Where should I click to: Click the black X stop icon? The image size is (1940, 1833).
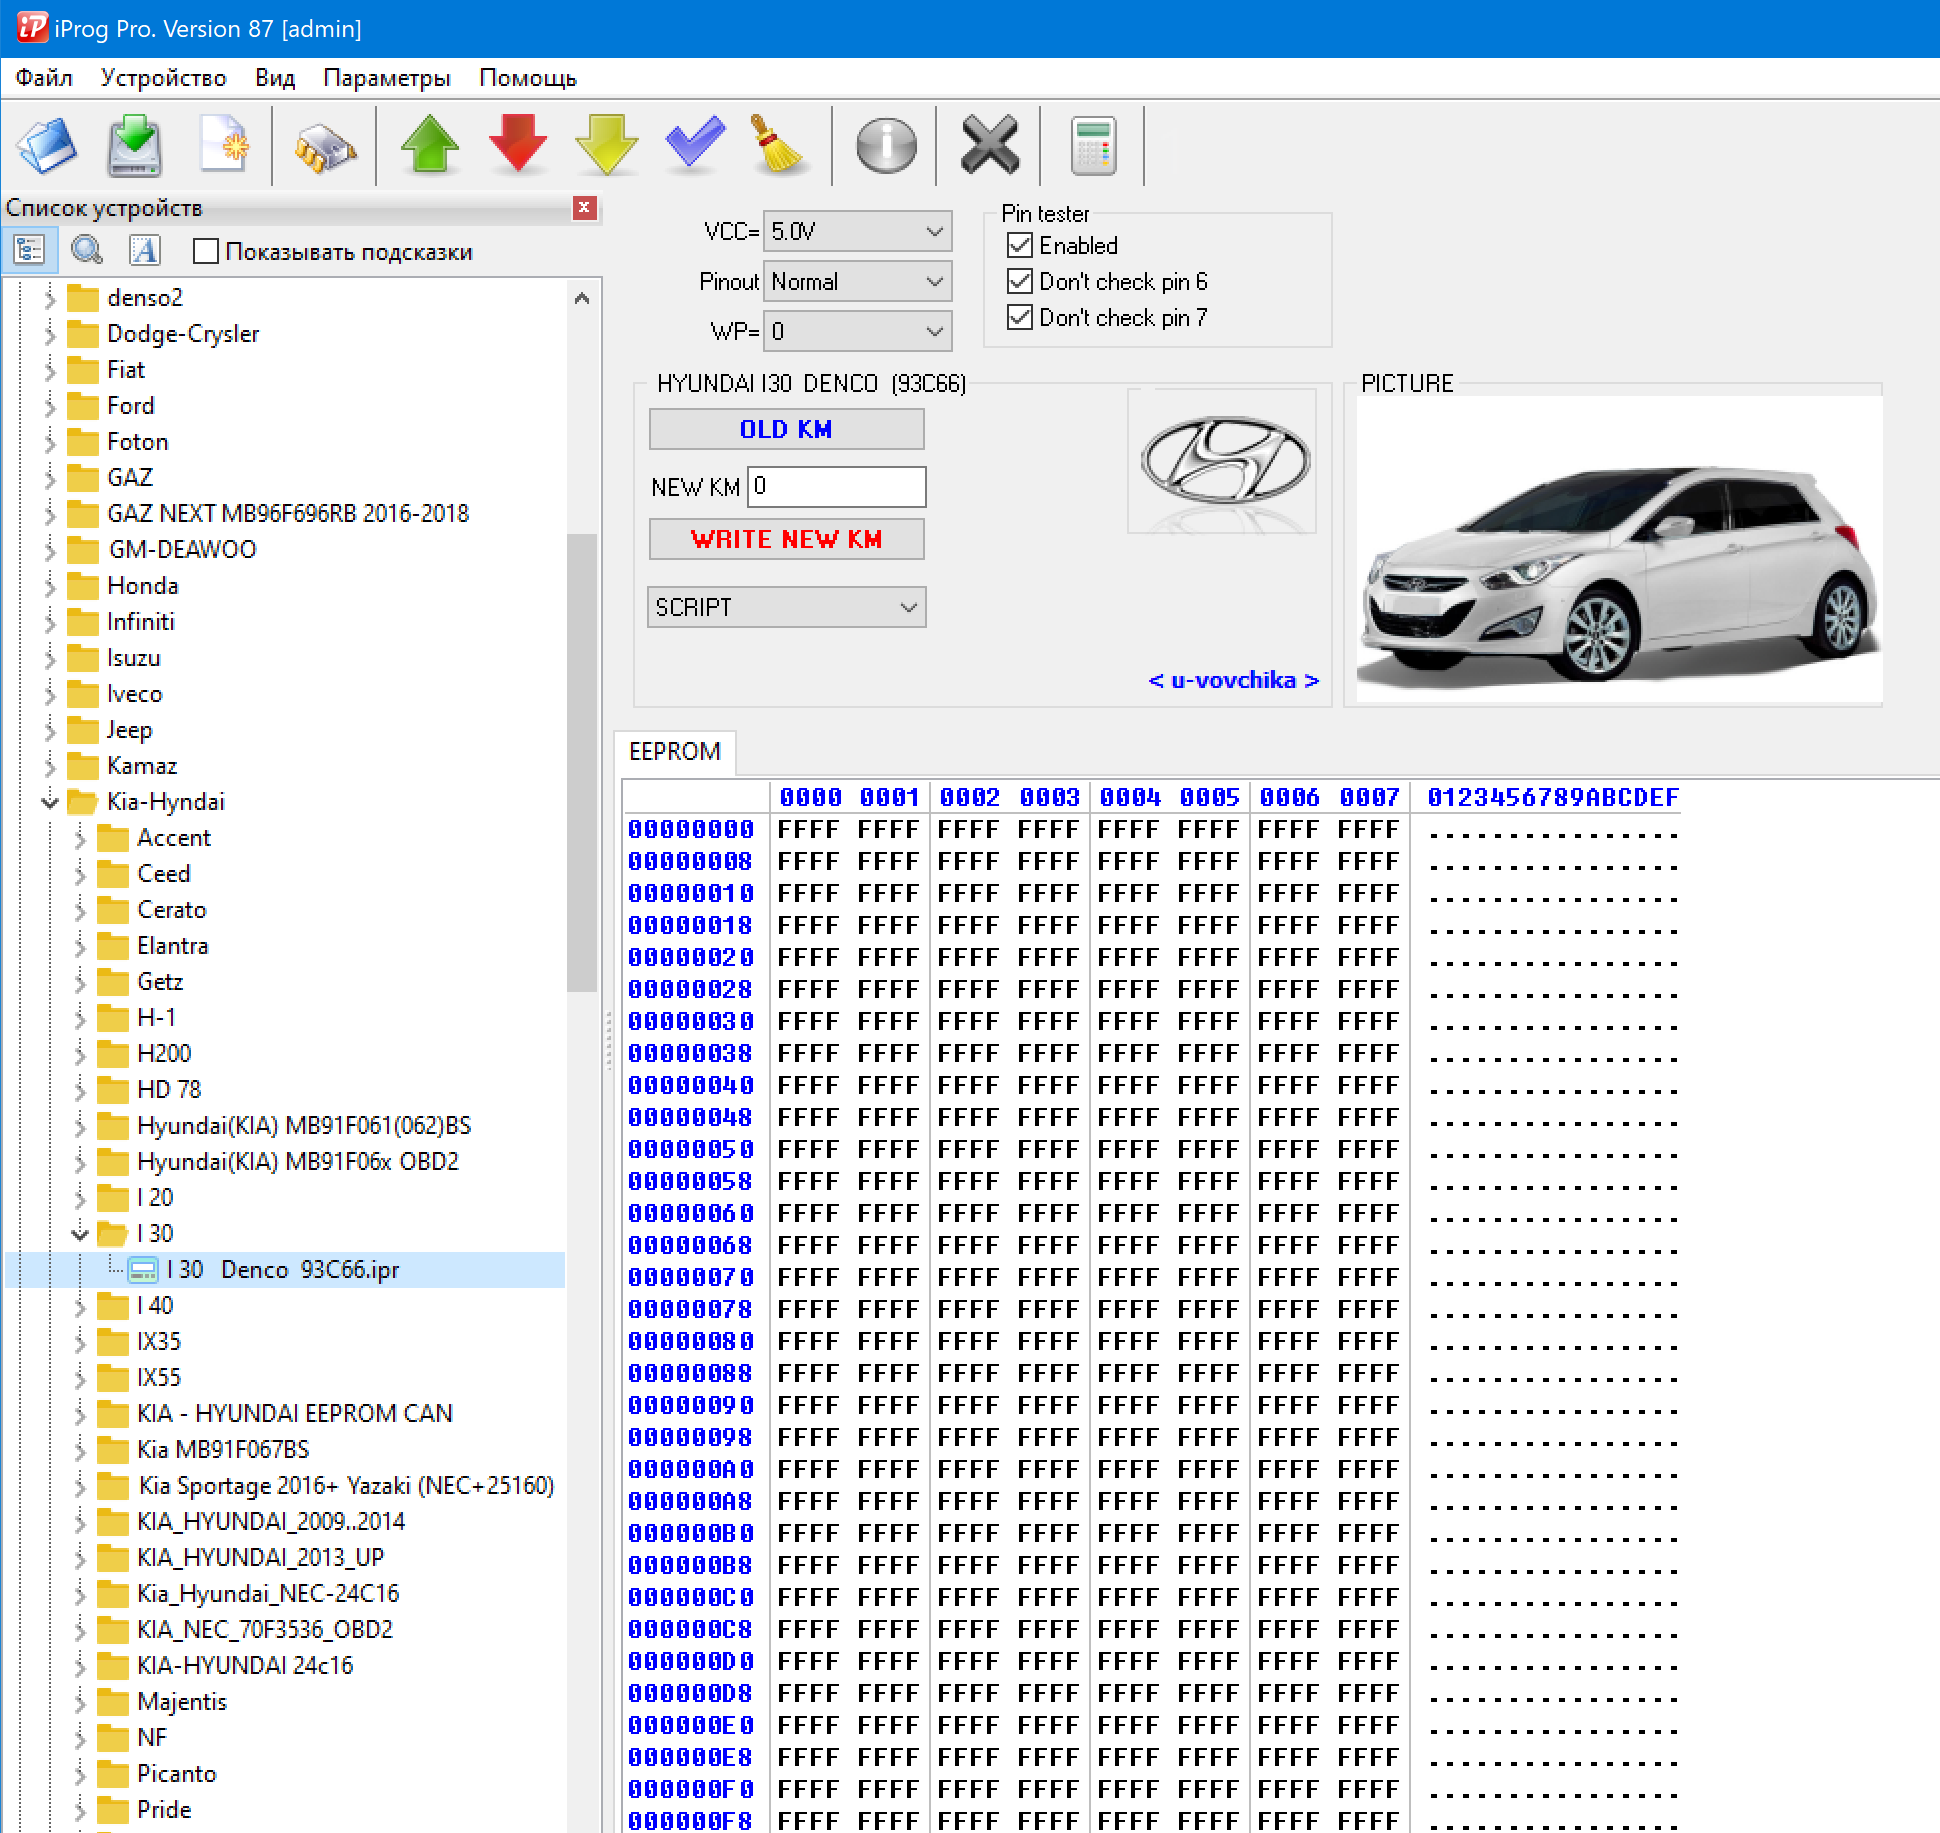(990, 146)
